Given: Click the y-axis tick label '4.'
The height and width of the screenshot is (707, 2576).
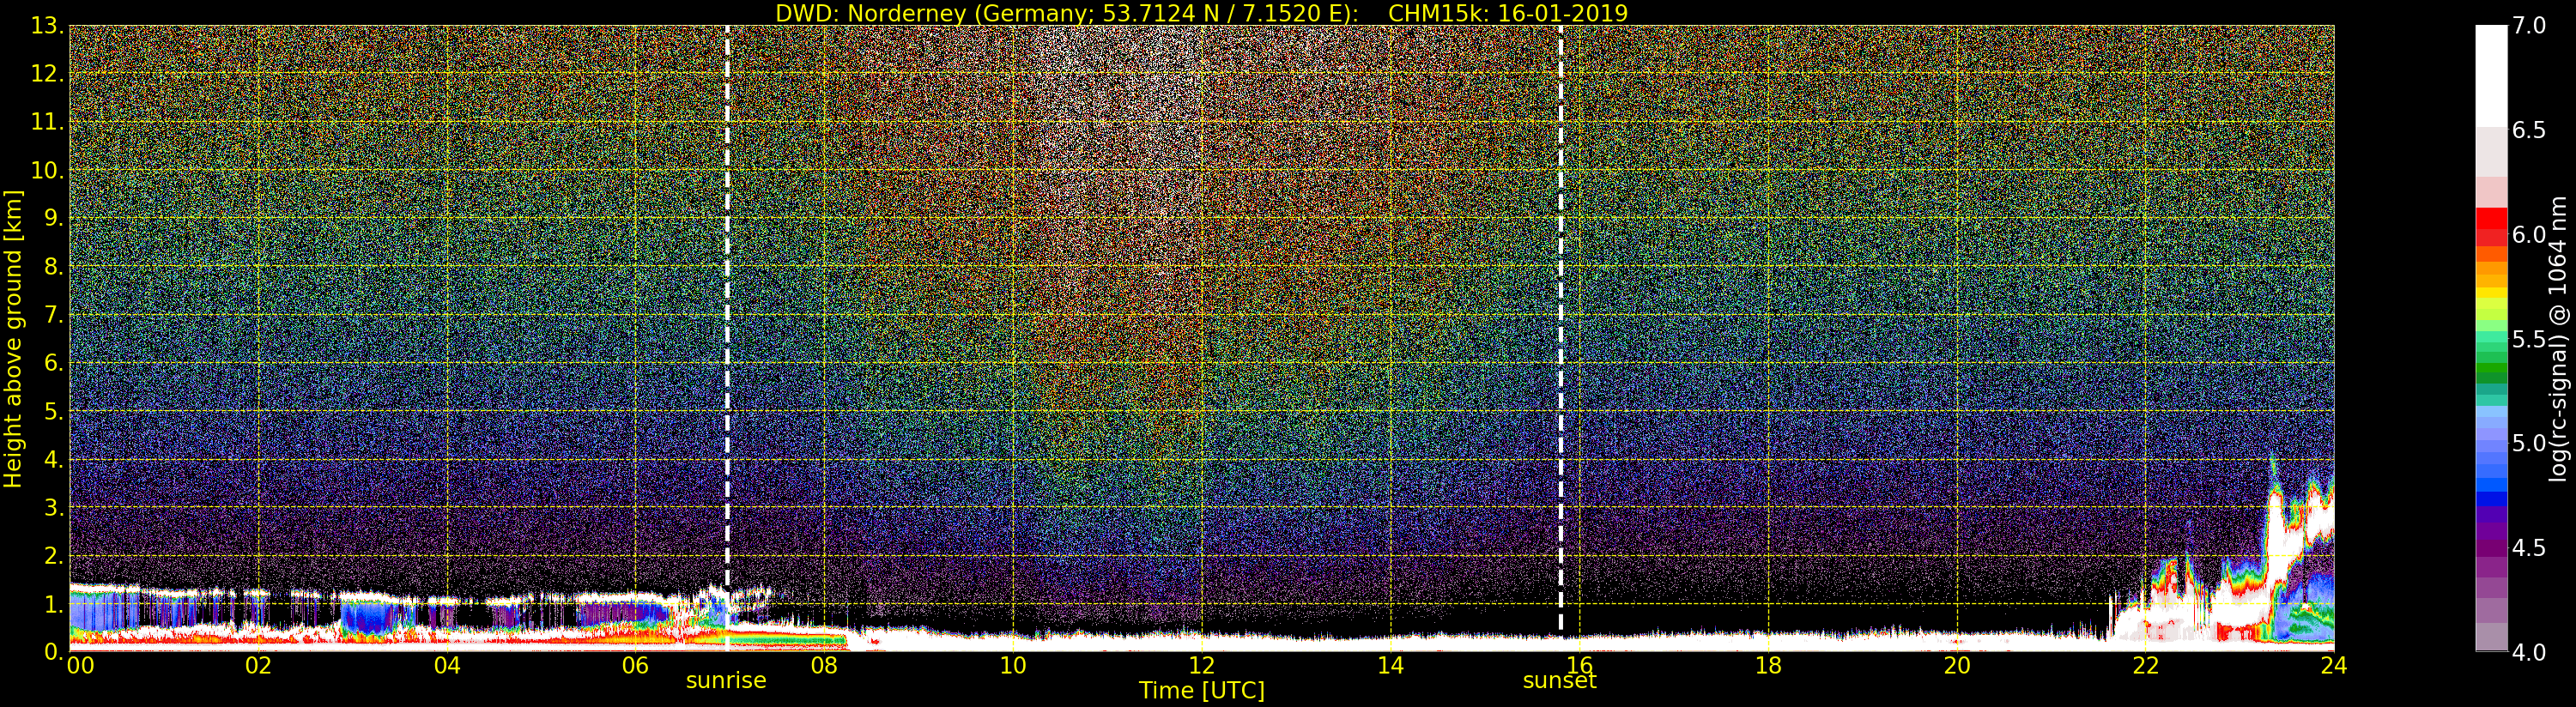Looking at the screenshot, I should click(53, 459).
